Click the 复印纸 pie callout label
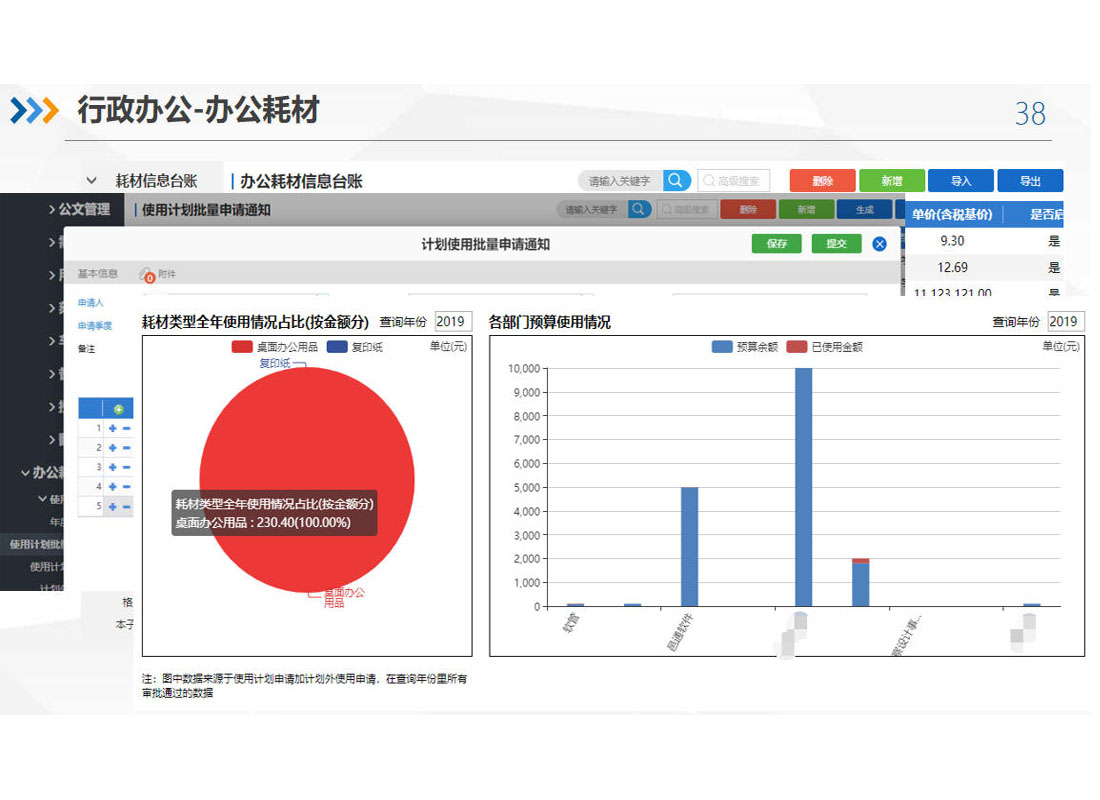Image resolution: width=1100 pixels, height=800 pixels. point(274,363)
